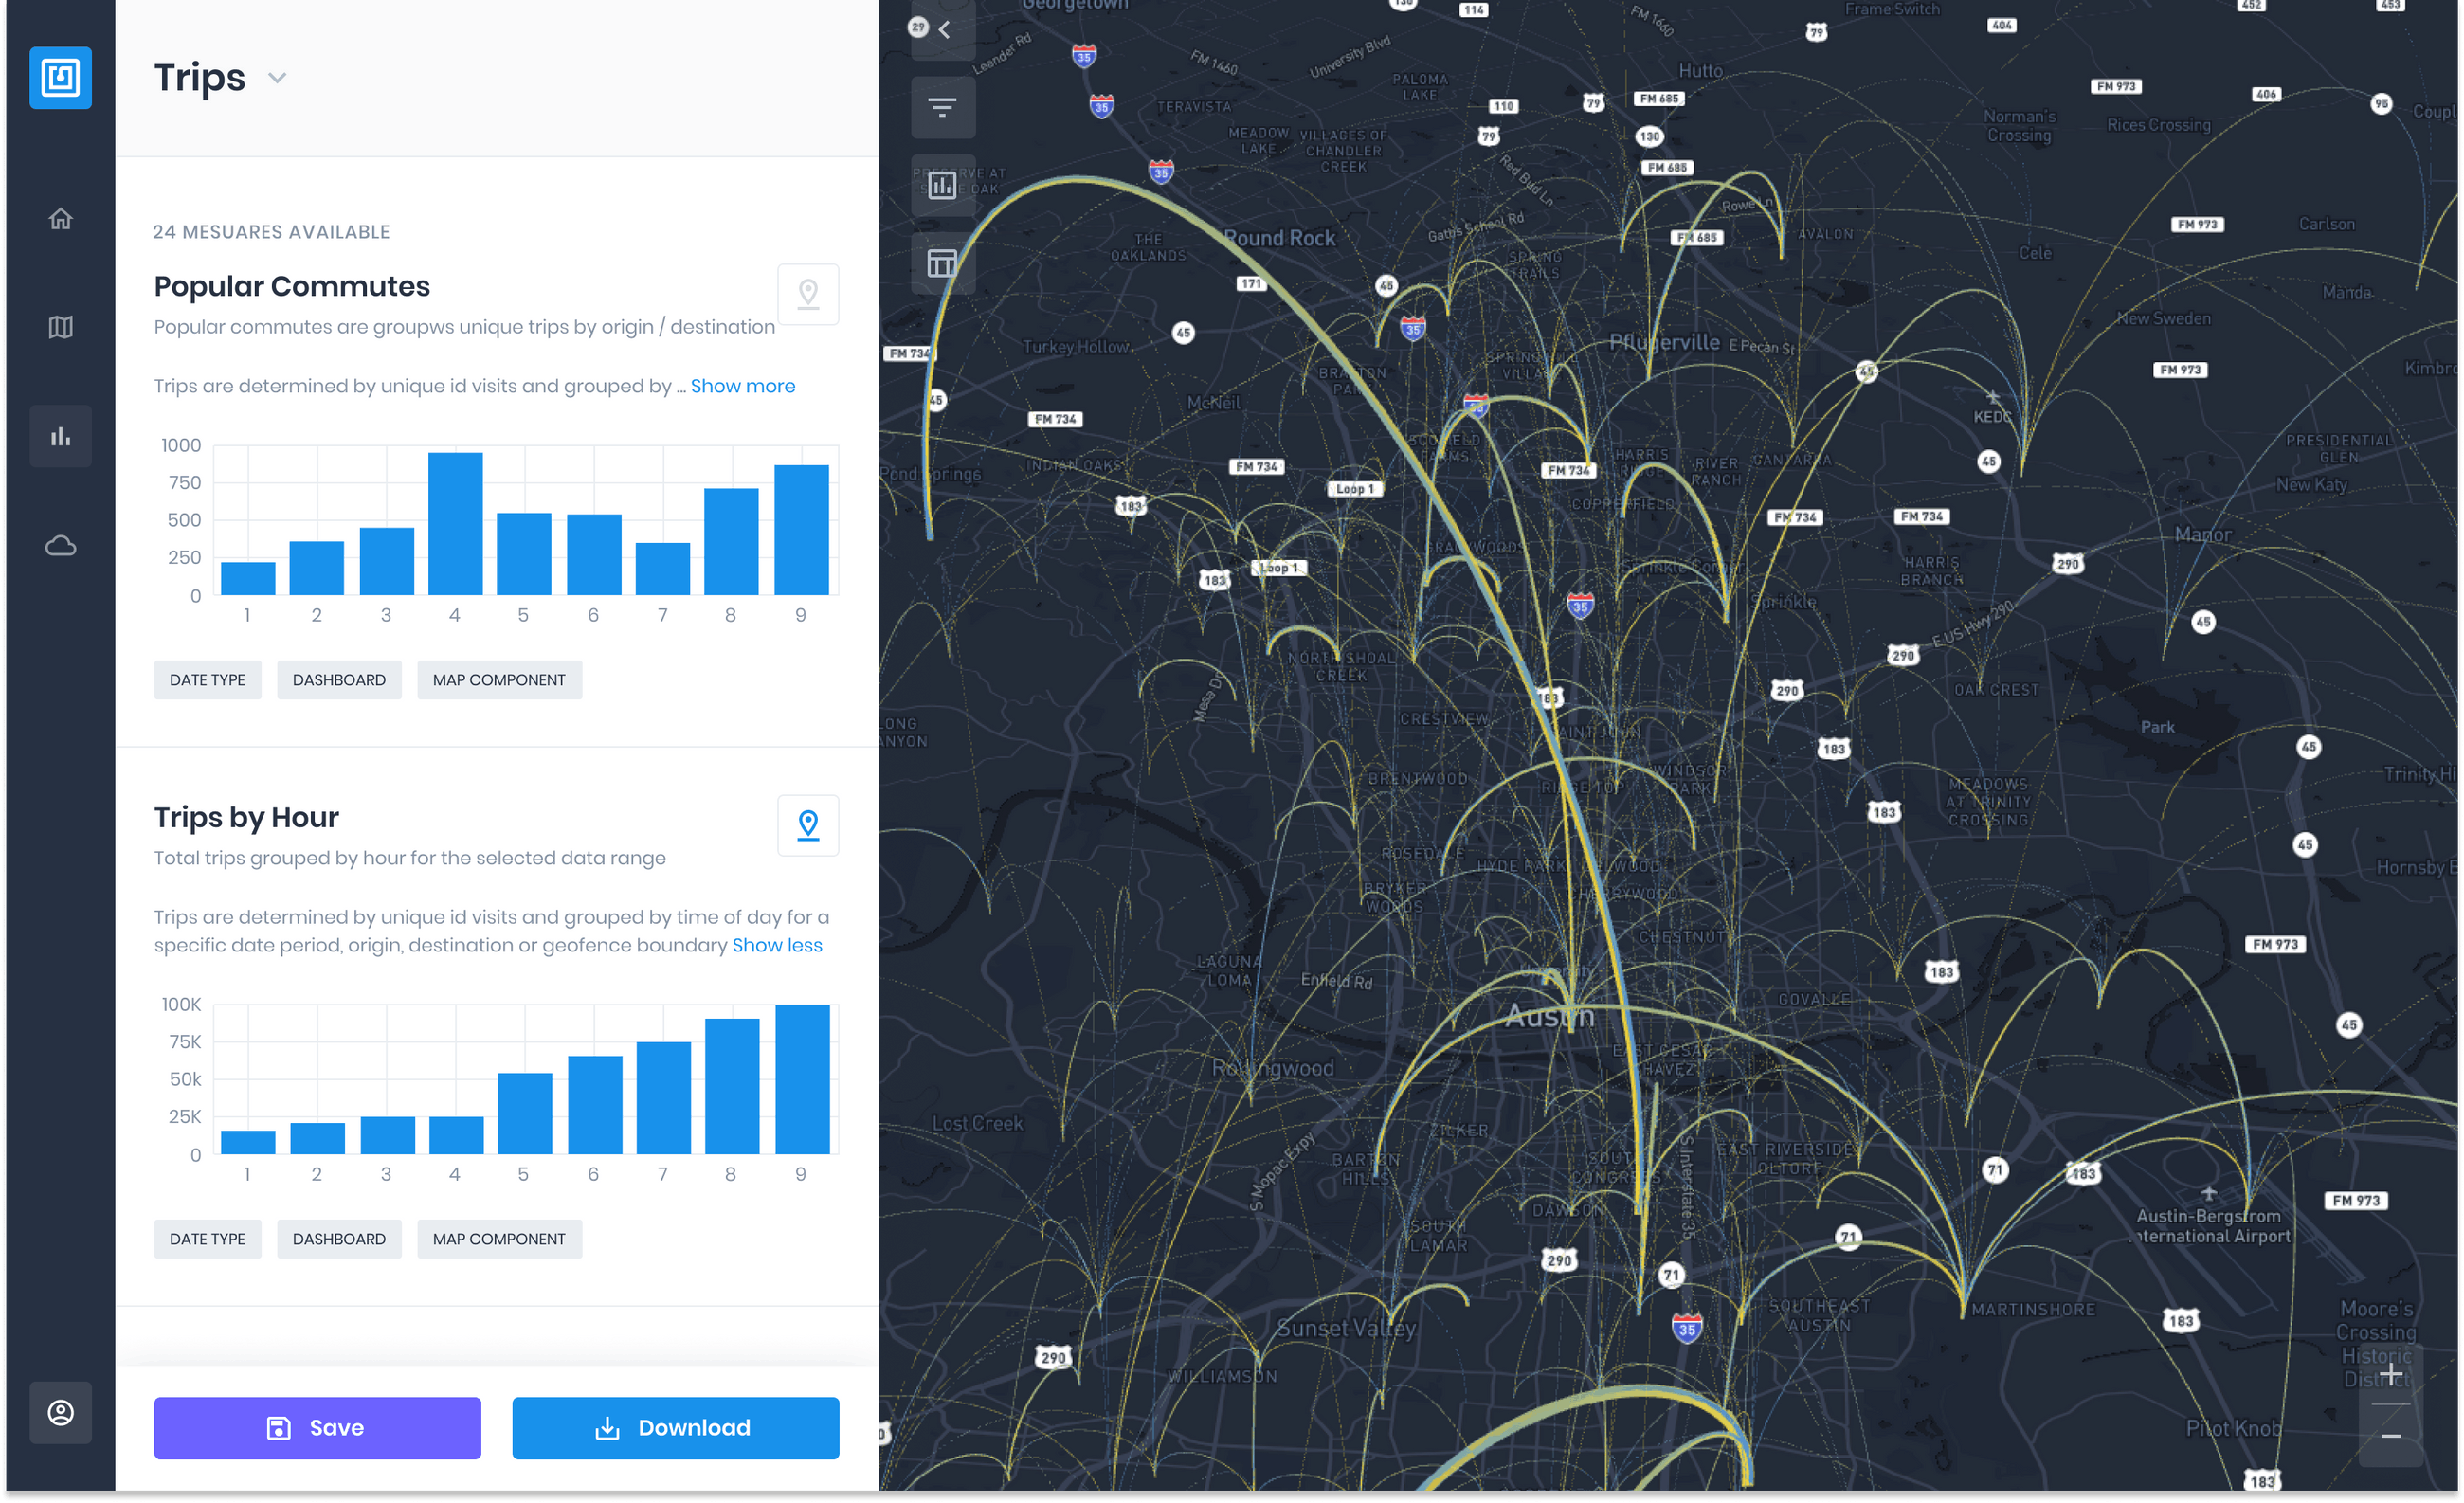Open the chart panel icon on map

(942, 185)
